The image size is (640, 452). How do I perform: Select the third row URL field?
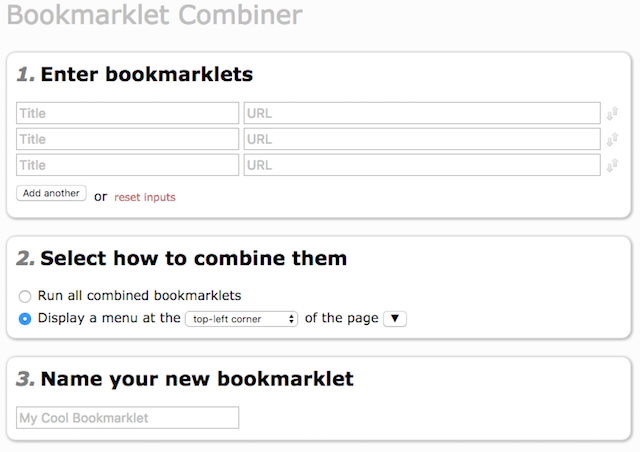421,165
